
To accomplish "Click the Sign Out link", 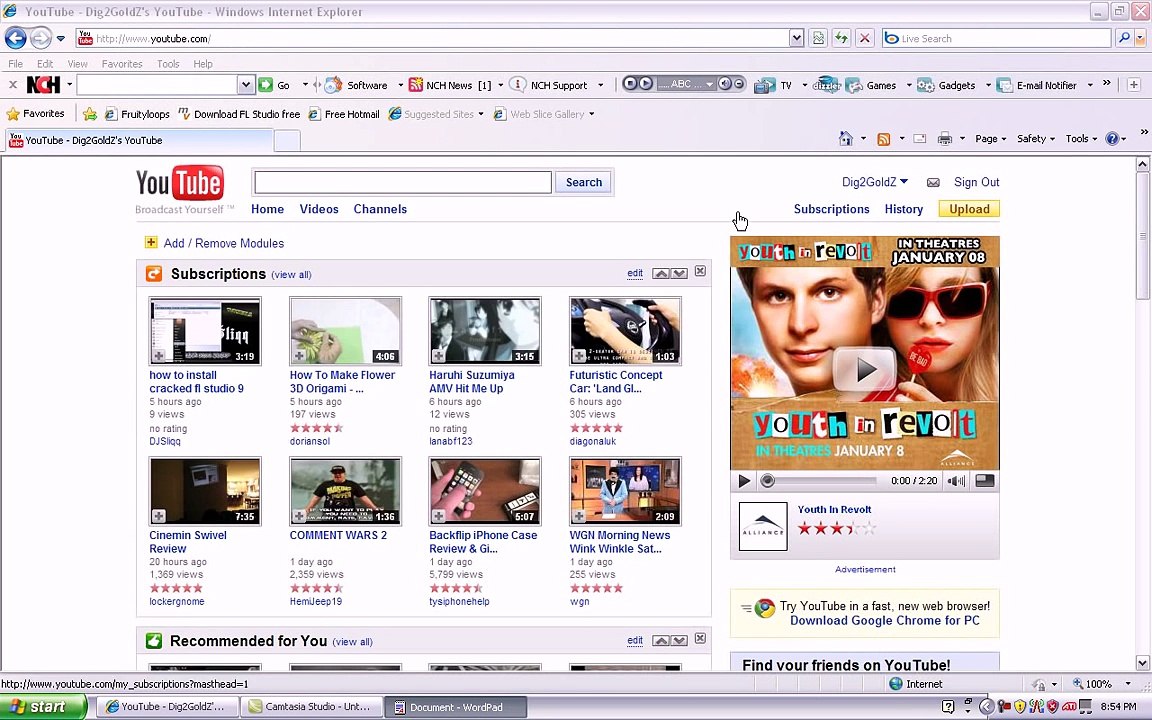I will pos(976,182).
